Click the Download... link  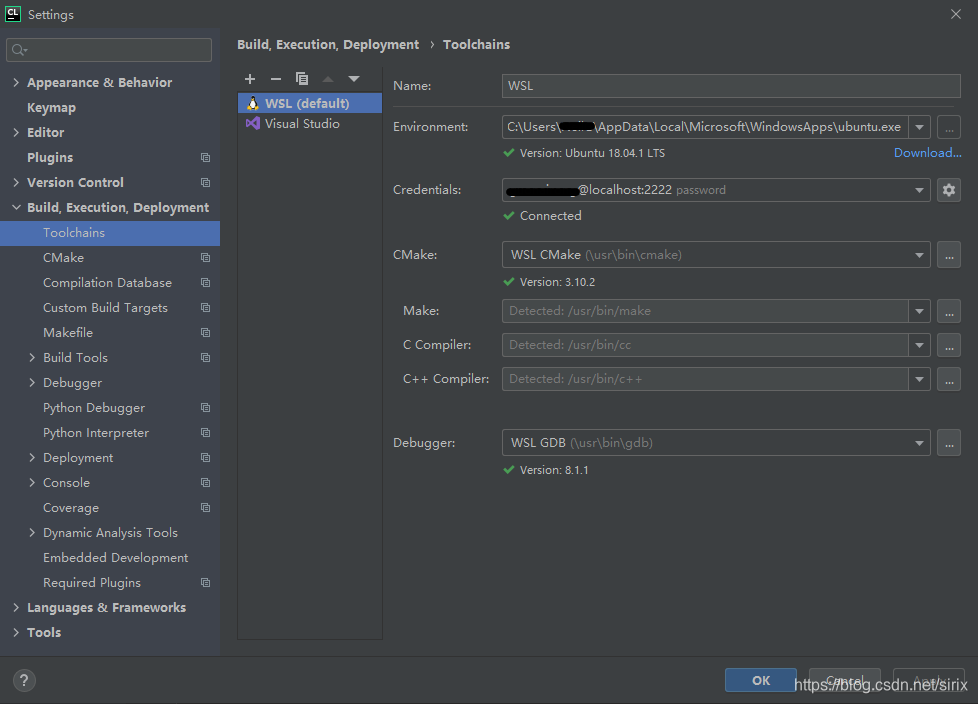pos(927,153)
